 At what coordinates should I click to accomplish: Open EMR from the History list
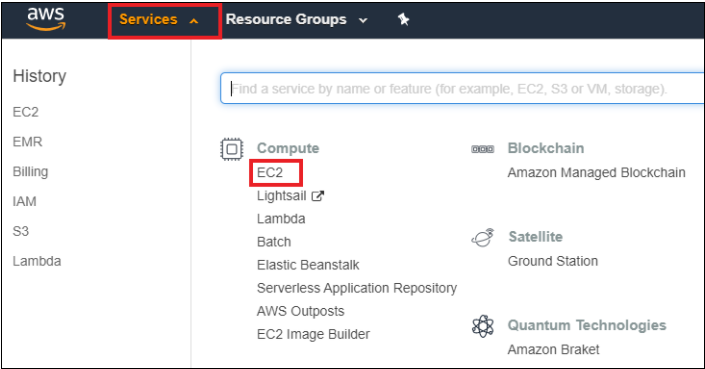27,142
